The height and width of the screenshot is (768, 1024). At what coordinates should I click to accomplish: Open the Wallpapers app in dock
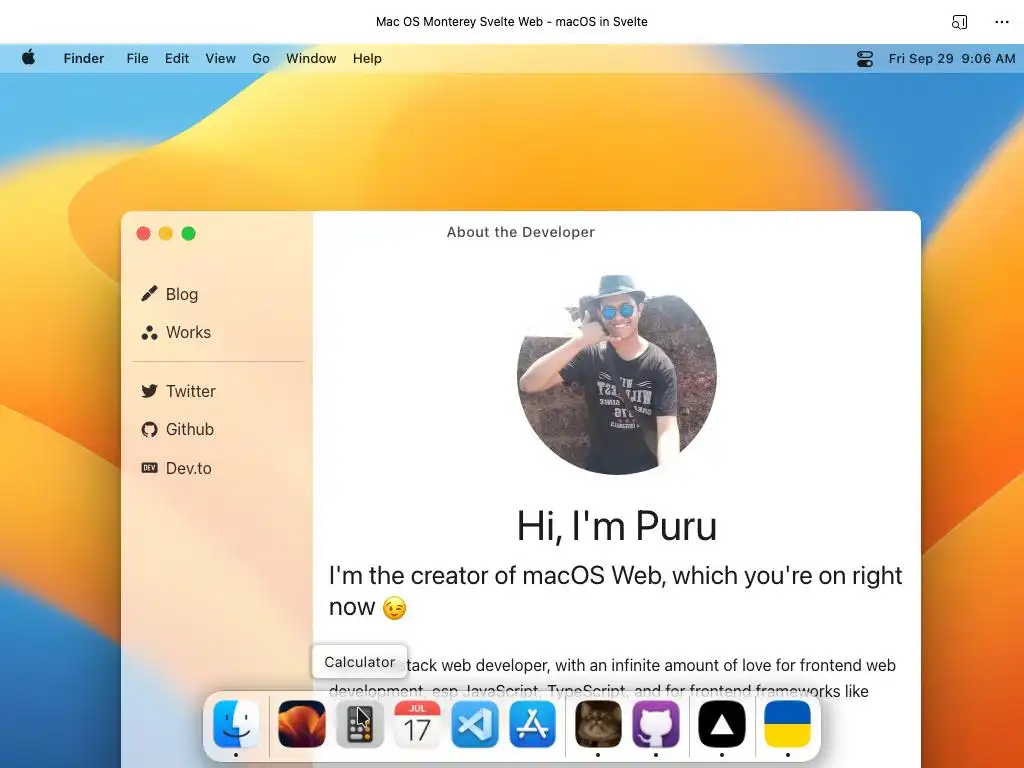[302, 724]
